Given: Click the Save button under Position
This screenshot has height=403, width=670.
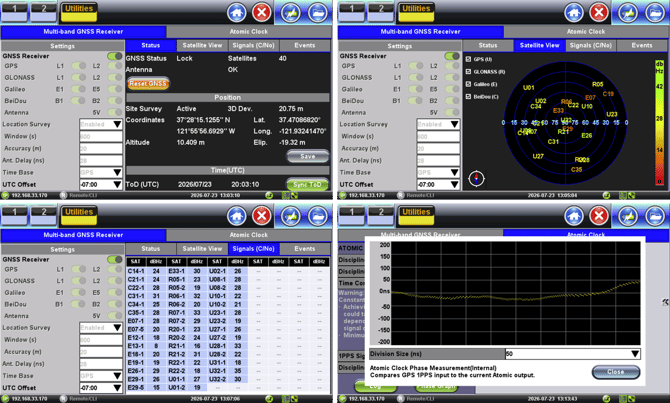Looking at the screenshot, I should 308,156.
